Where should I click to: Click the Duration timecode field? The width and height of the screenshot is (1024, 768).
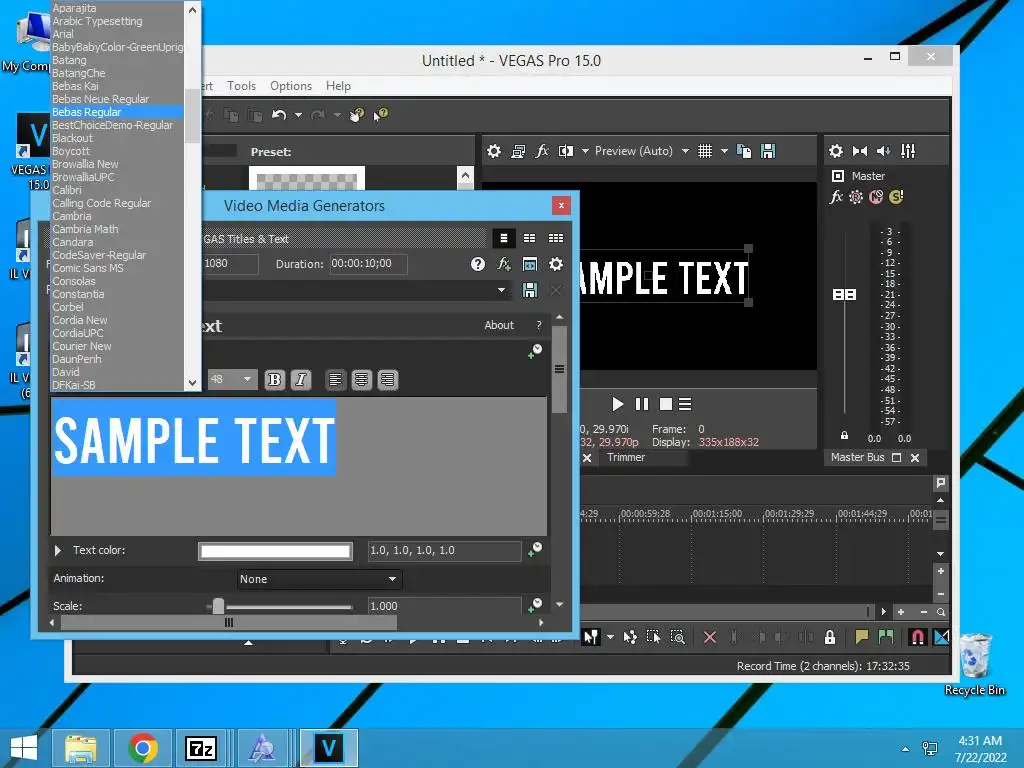click(x=368, y=264)
